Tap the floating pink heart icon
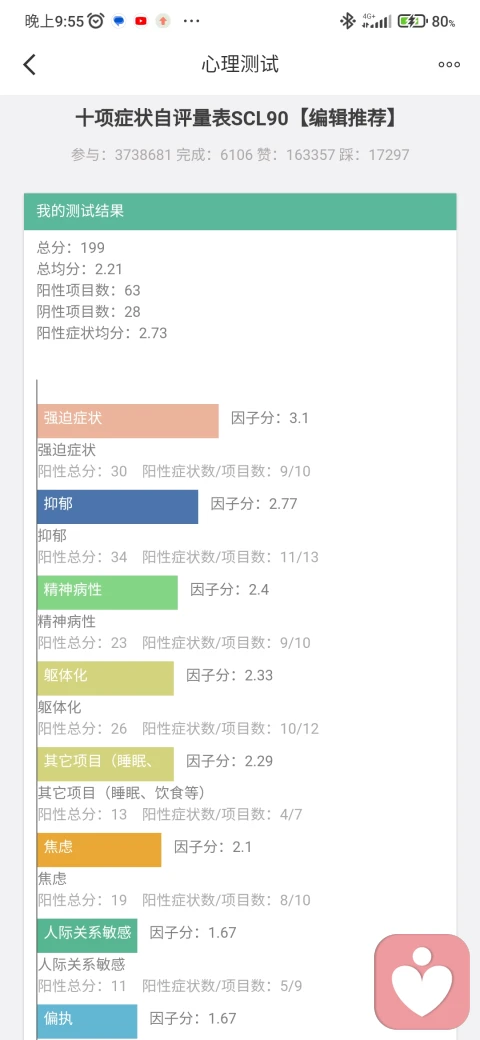The width and height of the screenshot is (480, 1040). [422, 982]
